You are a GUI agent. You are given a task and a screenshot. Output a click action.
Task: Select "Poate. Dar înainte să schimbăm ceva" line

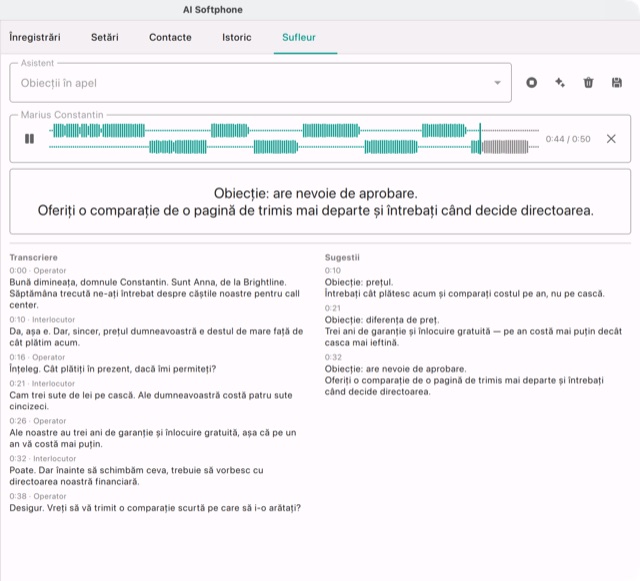click(136, 476)
